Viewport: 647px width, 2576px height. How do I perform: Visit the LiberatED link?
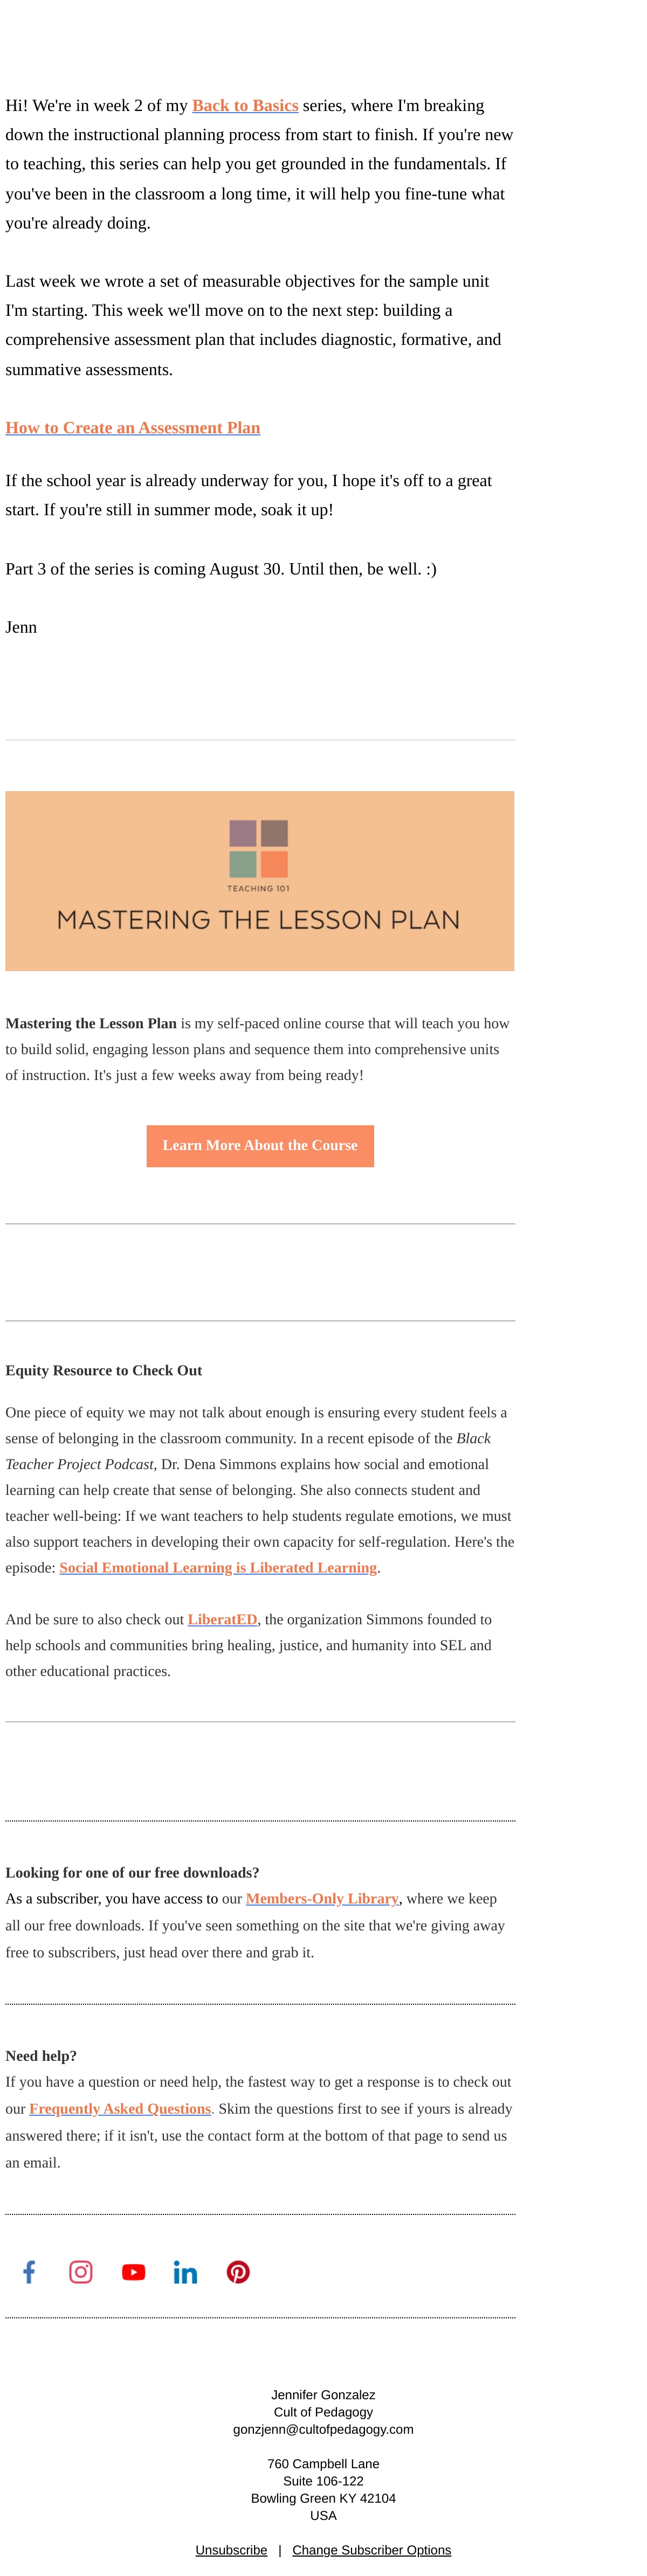pyautogui.click(x=223, y=1619)
